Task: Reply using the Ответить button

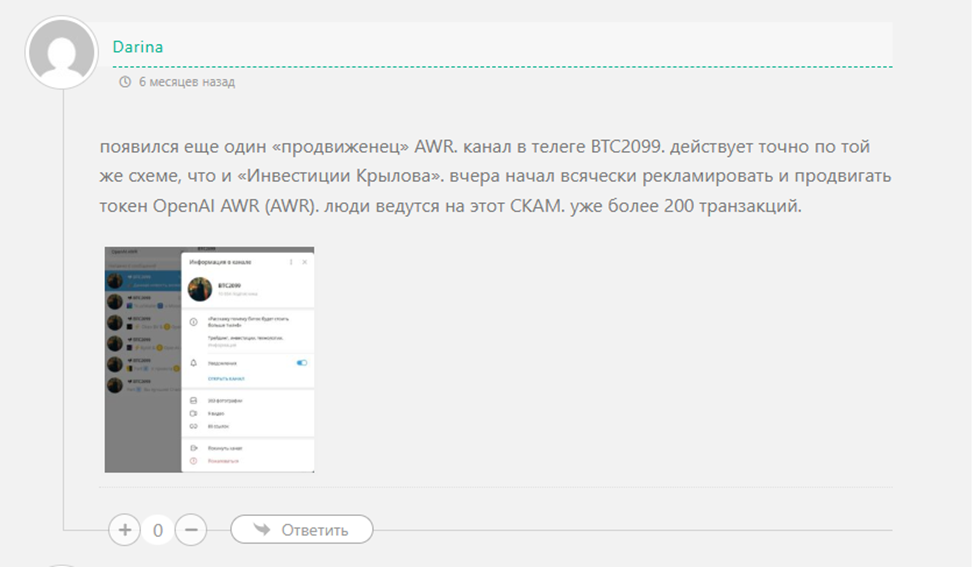Action: coord(302,530)
